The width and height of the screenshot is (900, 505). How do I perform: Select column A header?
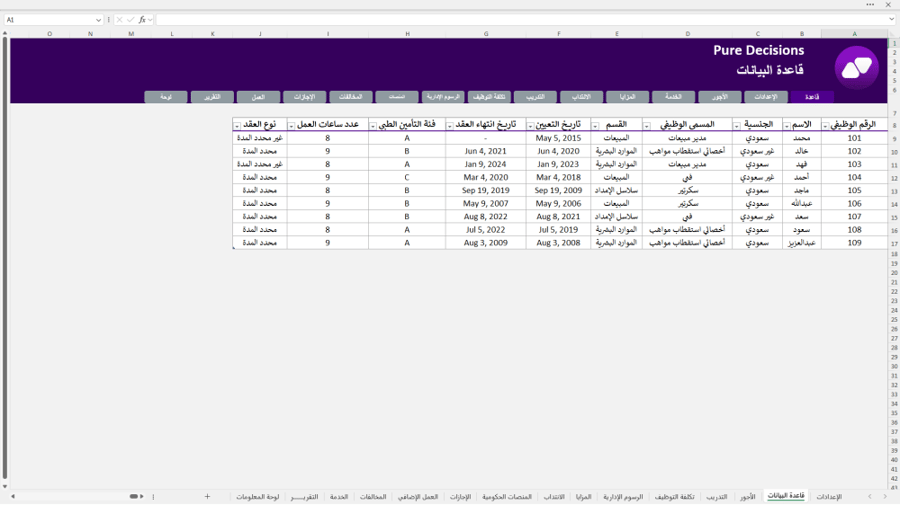coord(854,34)
